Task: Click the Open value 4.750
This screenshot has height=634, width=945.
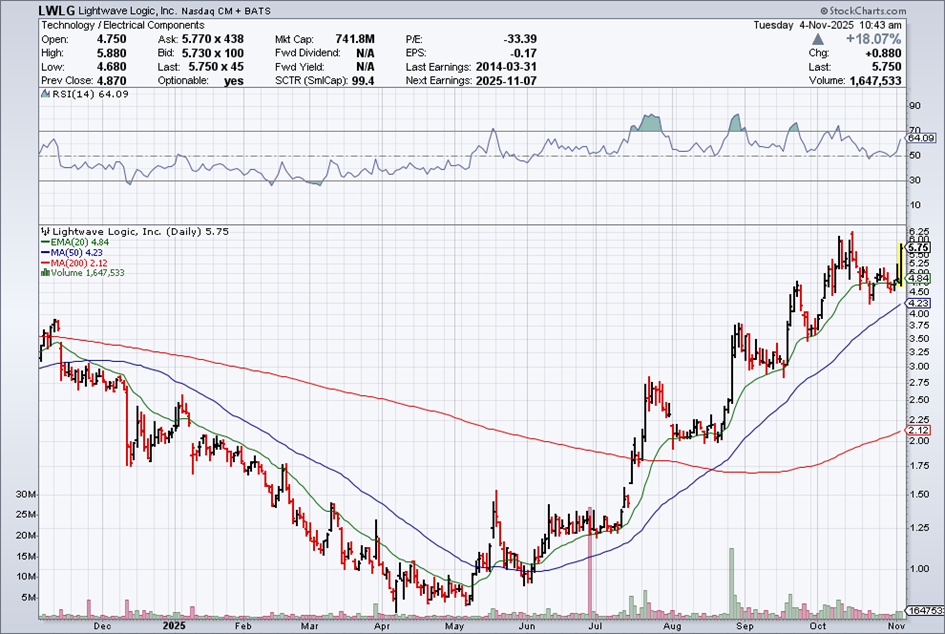Action: coord(111,39)
